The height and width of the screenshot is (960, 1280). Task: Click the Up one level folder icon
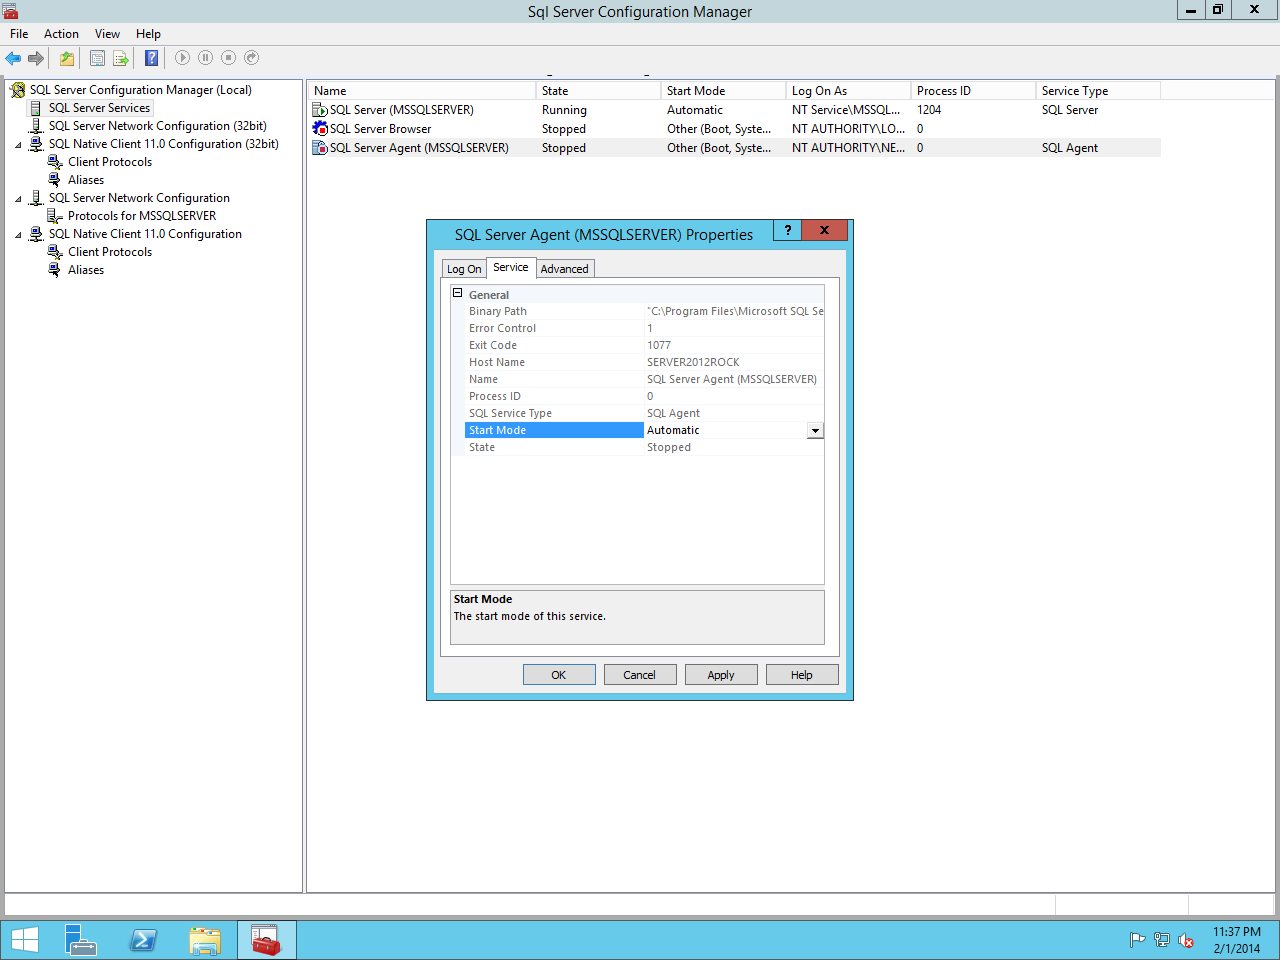tap(67, 58)
